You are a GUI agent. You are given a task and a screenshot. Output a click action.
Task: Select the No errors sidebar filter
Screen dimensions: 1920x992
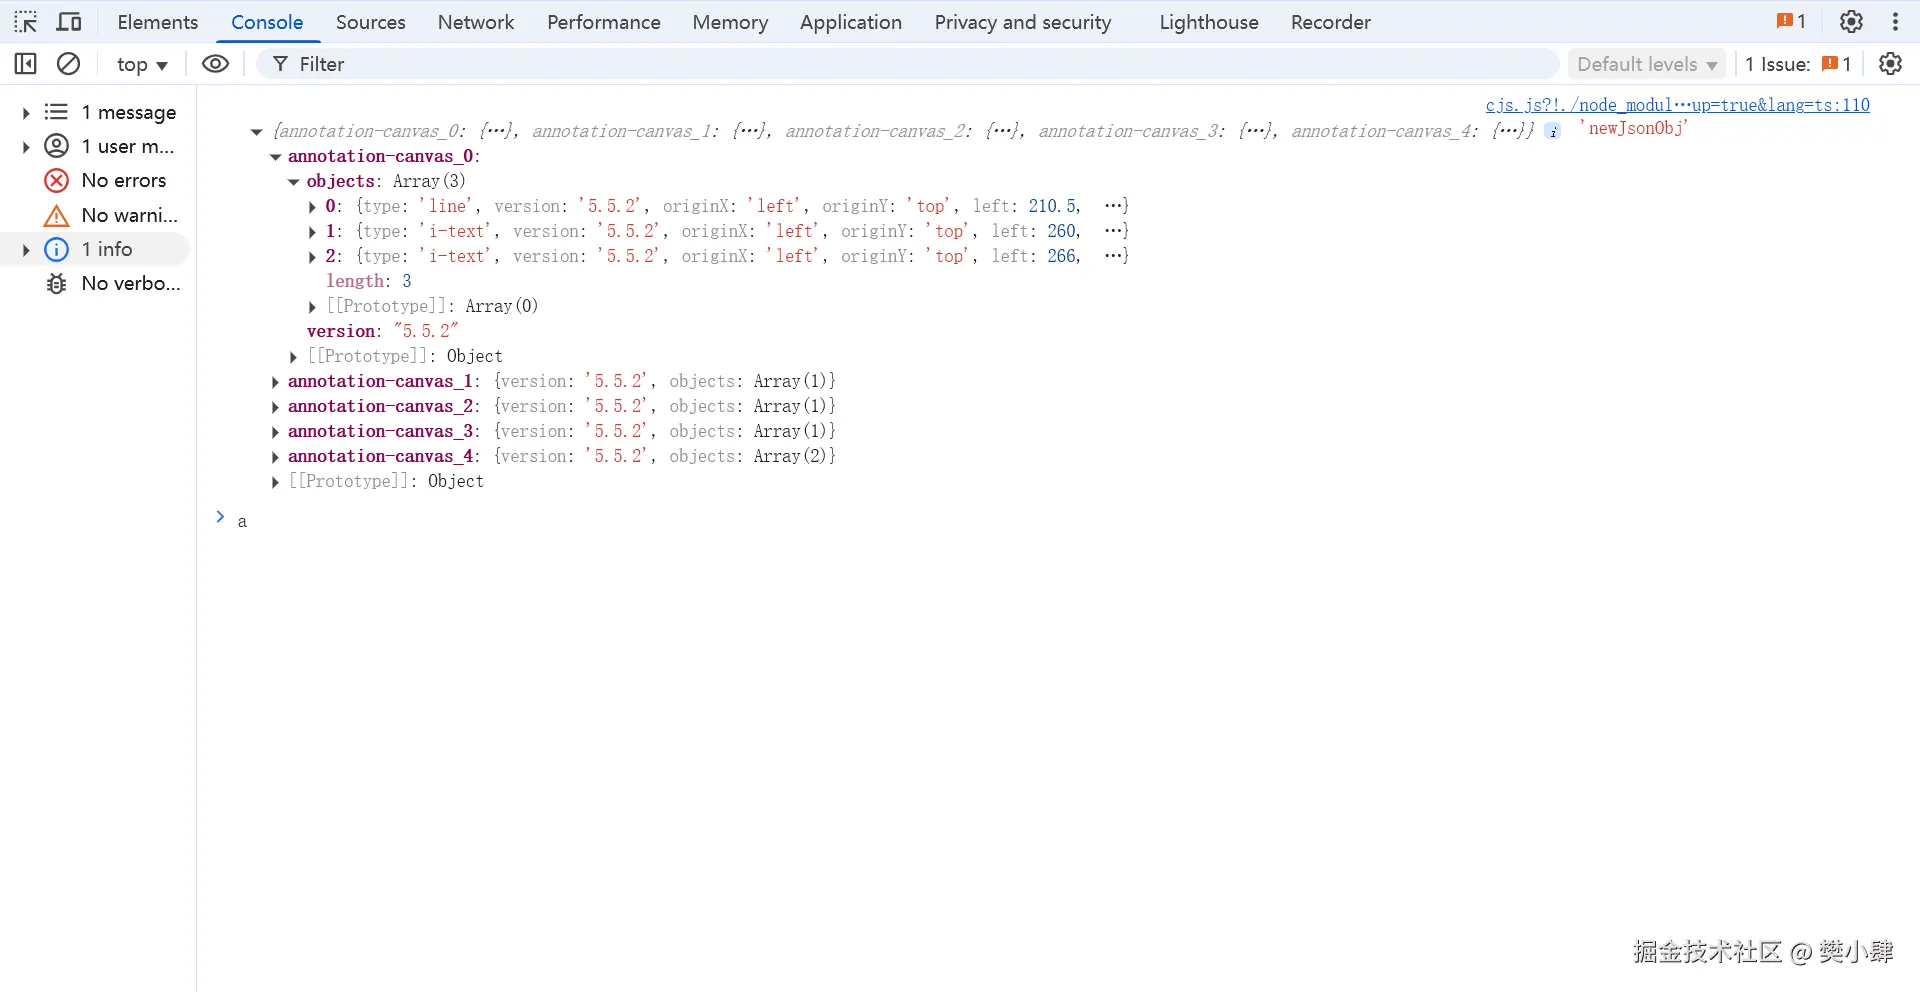coord(124,180)
